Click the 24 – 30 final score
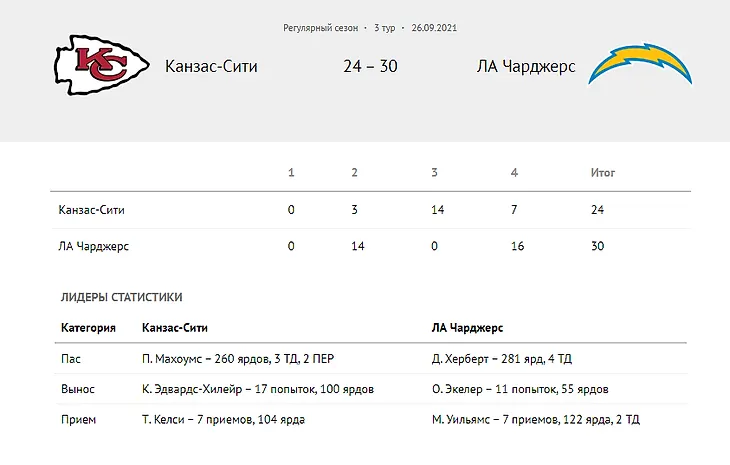Viewport: 730px width, 465px height. click(x=371, y=66)
